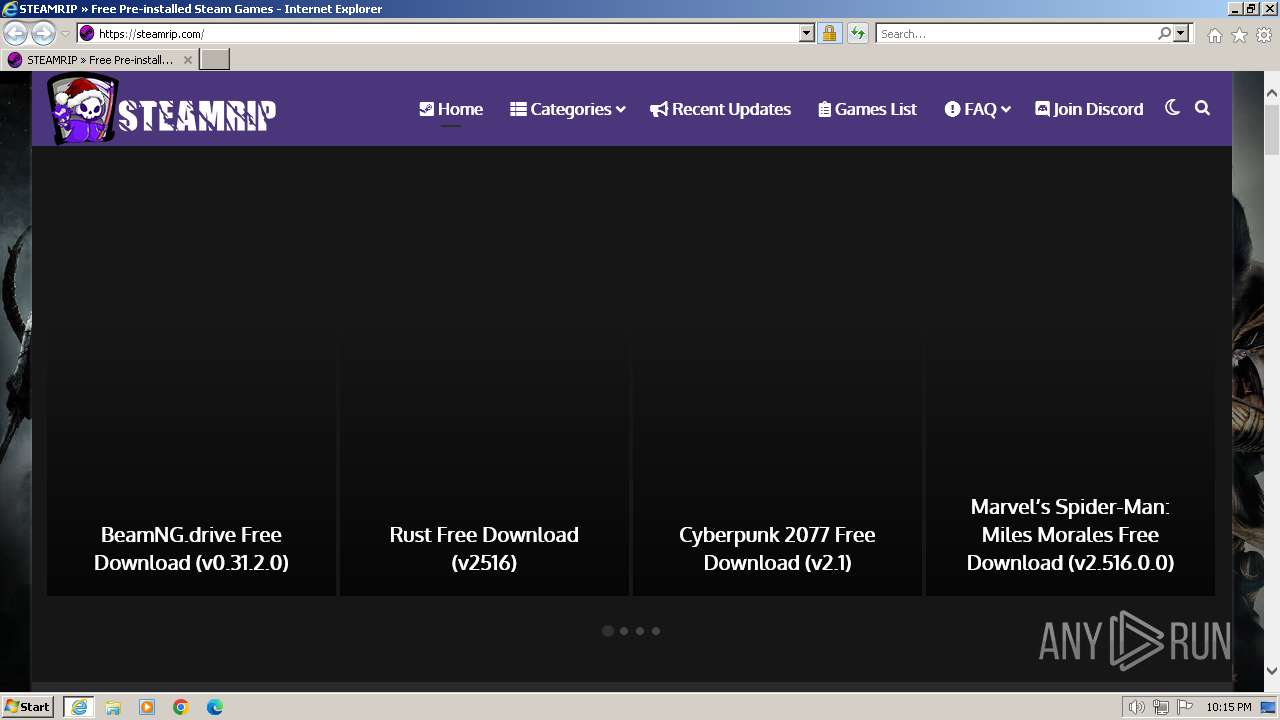
Task: Open the site search magnifier icon
Action: click(x=1202, y=108)
